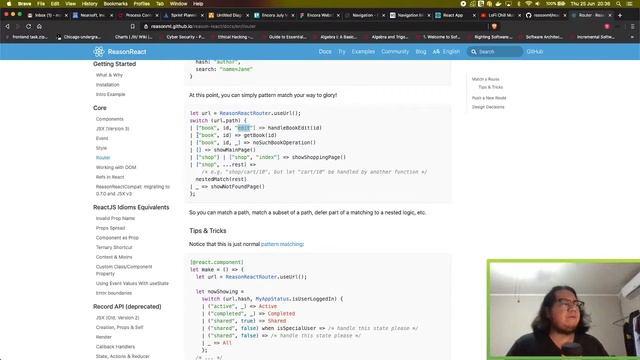Switch to the Inbox tab
Image resolution: width=640 pixels, height=360 pixels.
tap(46, 15)
